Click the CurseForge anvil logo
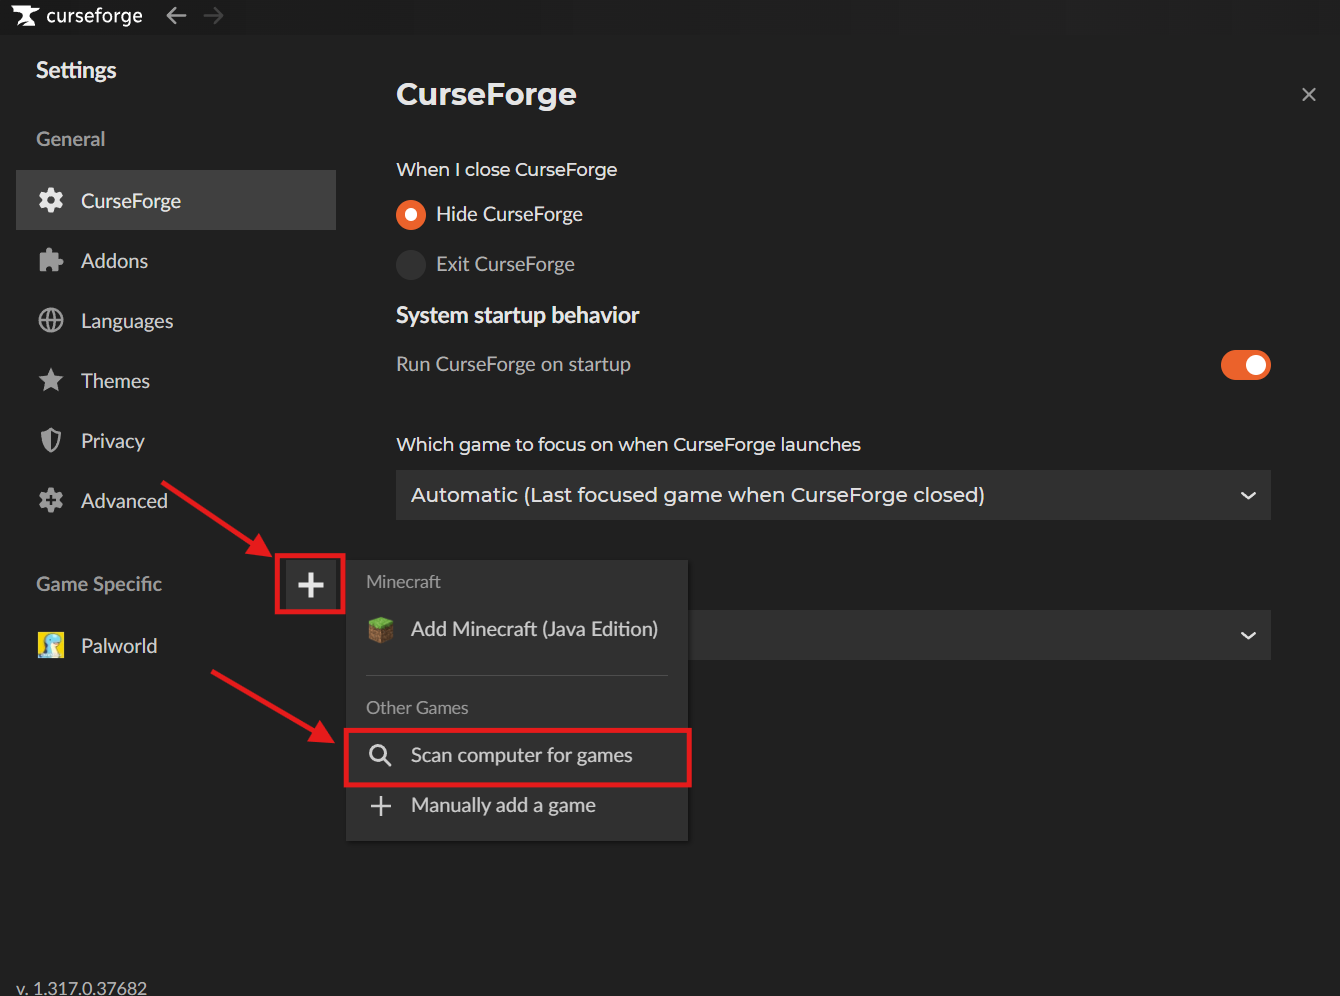This screenshot has height=996, width=1340. click(25, 15)
